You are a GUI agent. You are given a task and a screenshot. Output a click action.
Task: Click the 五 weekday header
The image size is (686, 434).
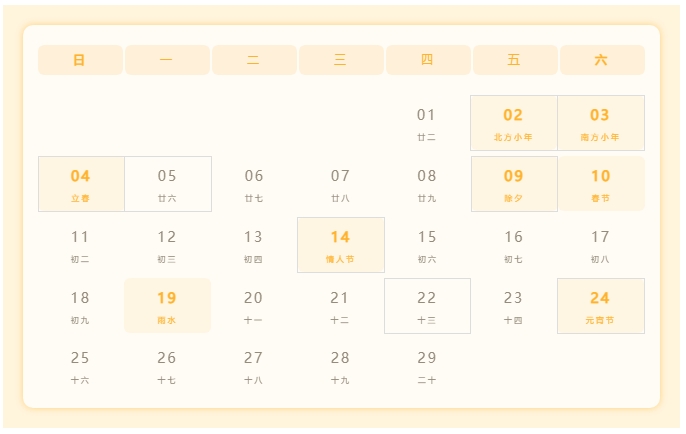click(514, 60)
